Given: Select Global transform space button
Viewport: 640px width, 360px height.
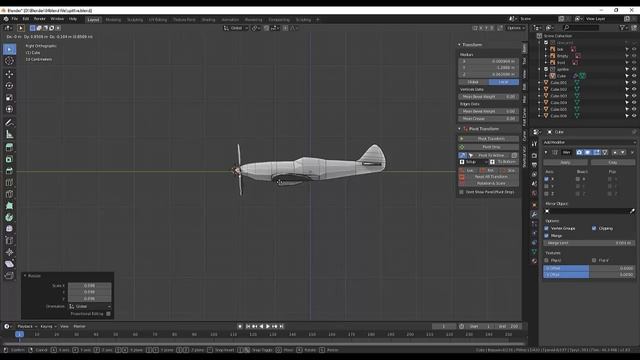Looking at the screenshot, I should click(x=473, y=82).
